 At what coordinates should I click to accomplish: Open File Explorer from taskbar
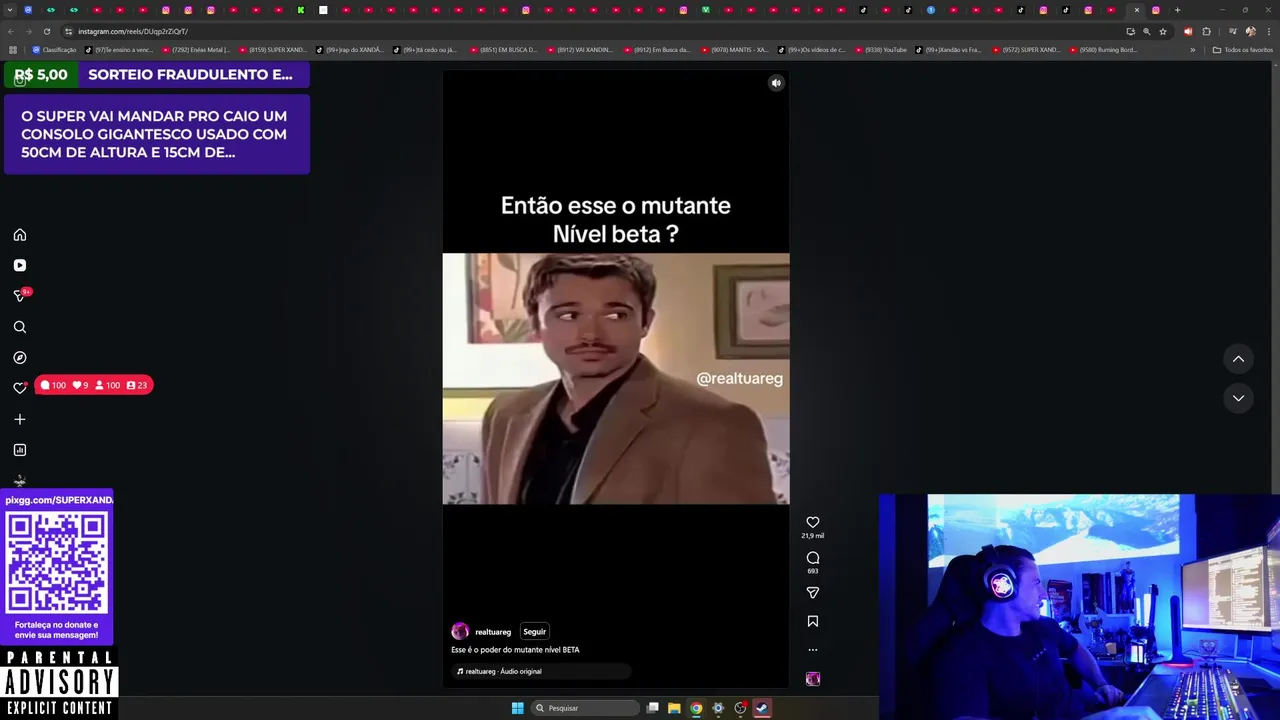[674, 708]
